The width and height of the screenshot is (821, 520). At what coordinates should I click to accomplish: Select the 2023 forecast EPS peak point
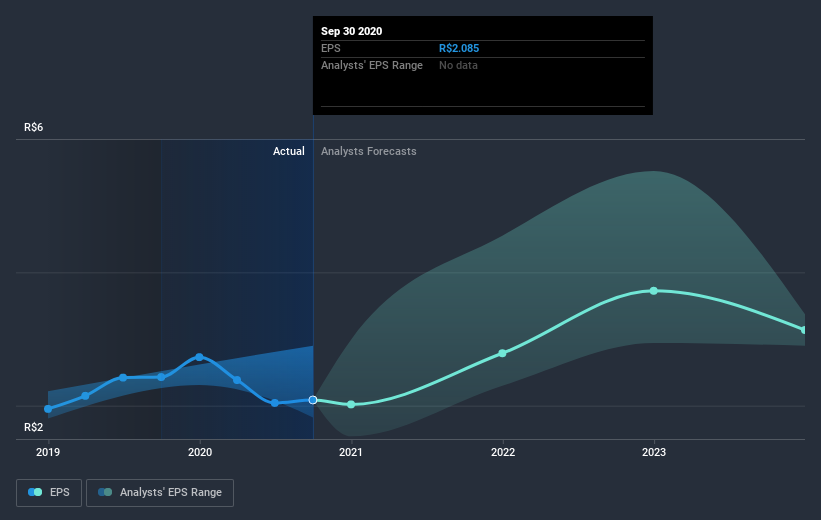tap(653, 291)
